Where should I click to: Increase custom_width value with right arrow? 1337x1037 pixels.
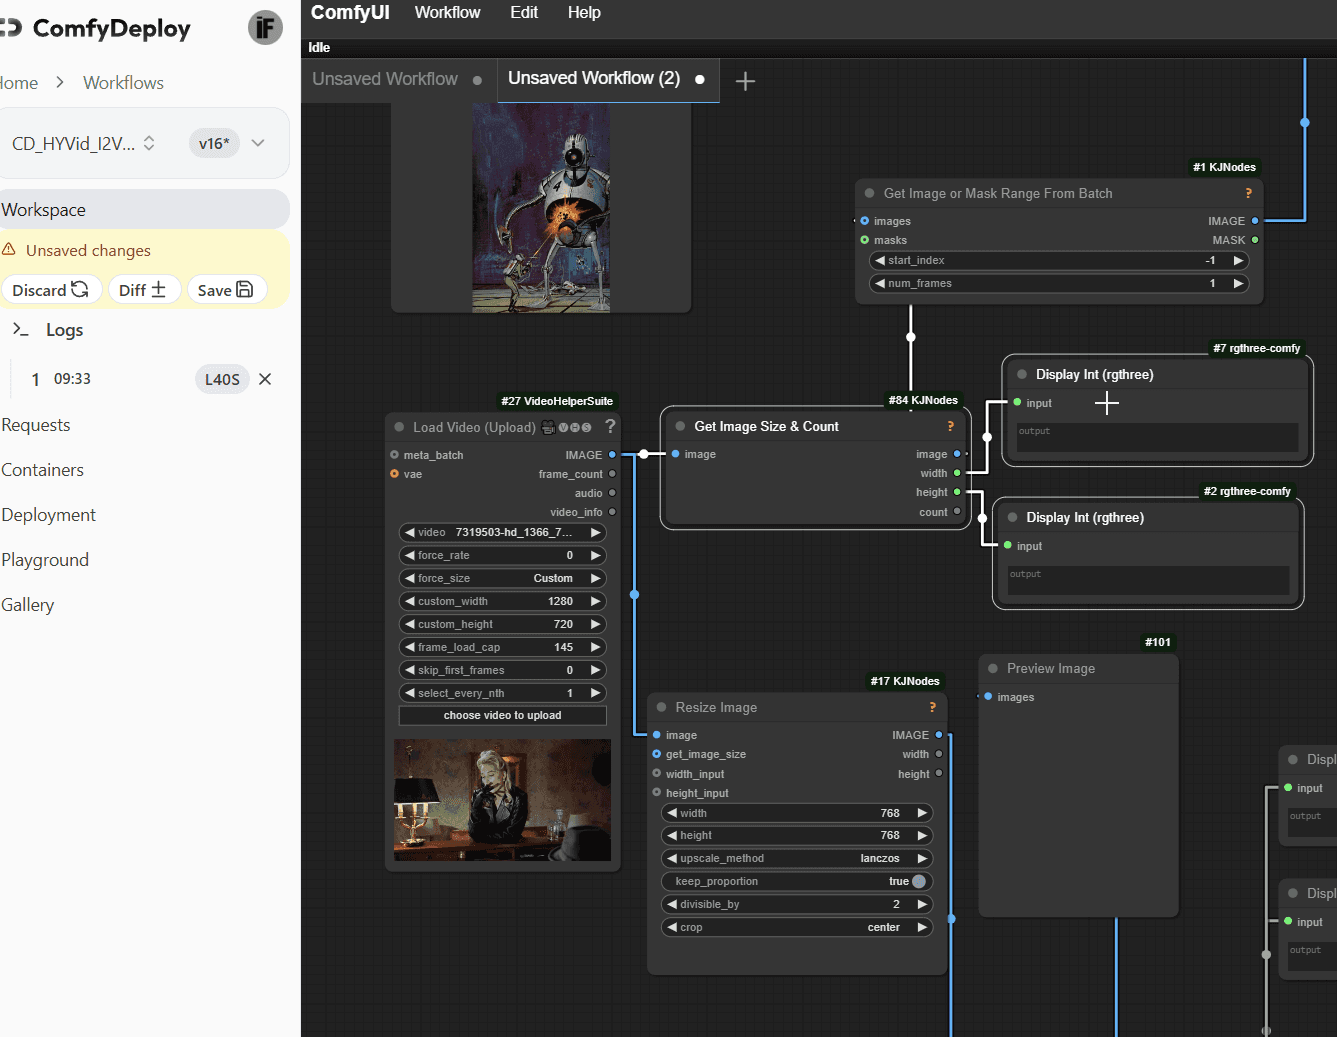click(596, 601)
